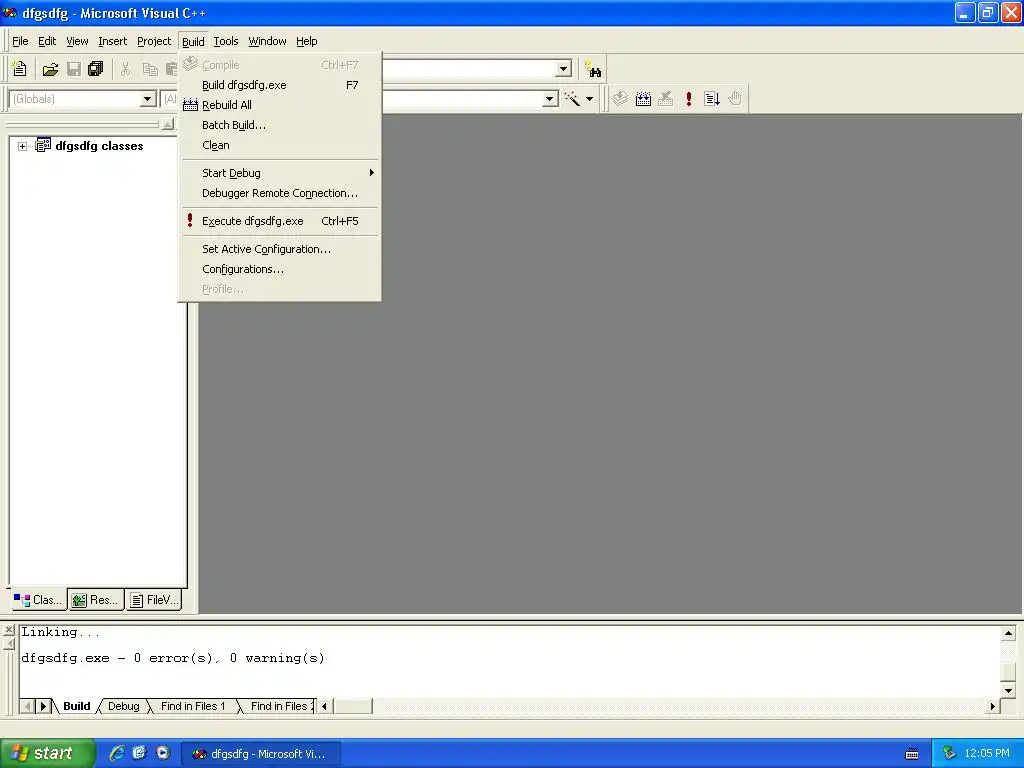Open the Tools menu

click(226, 41)
